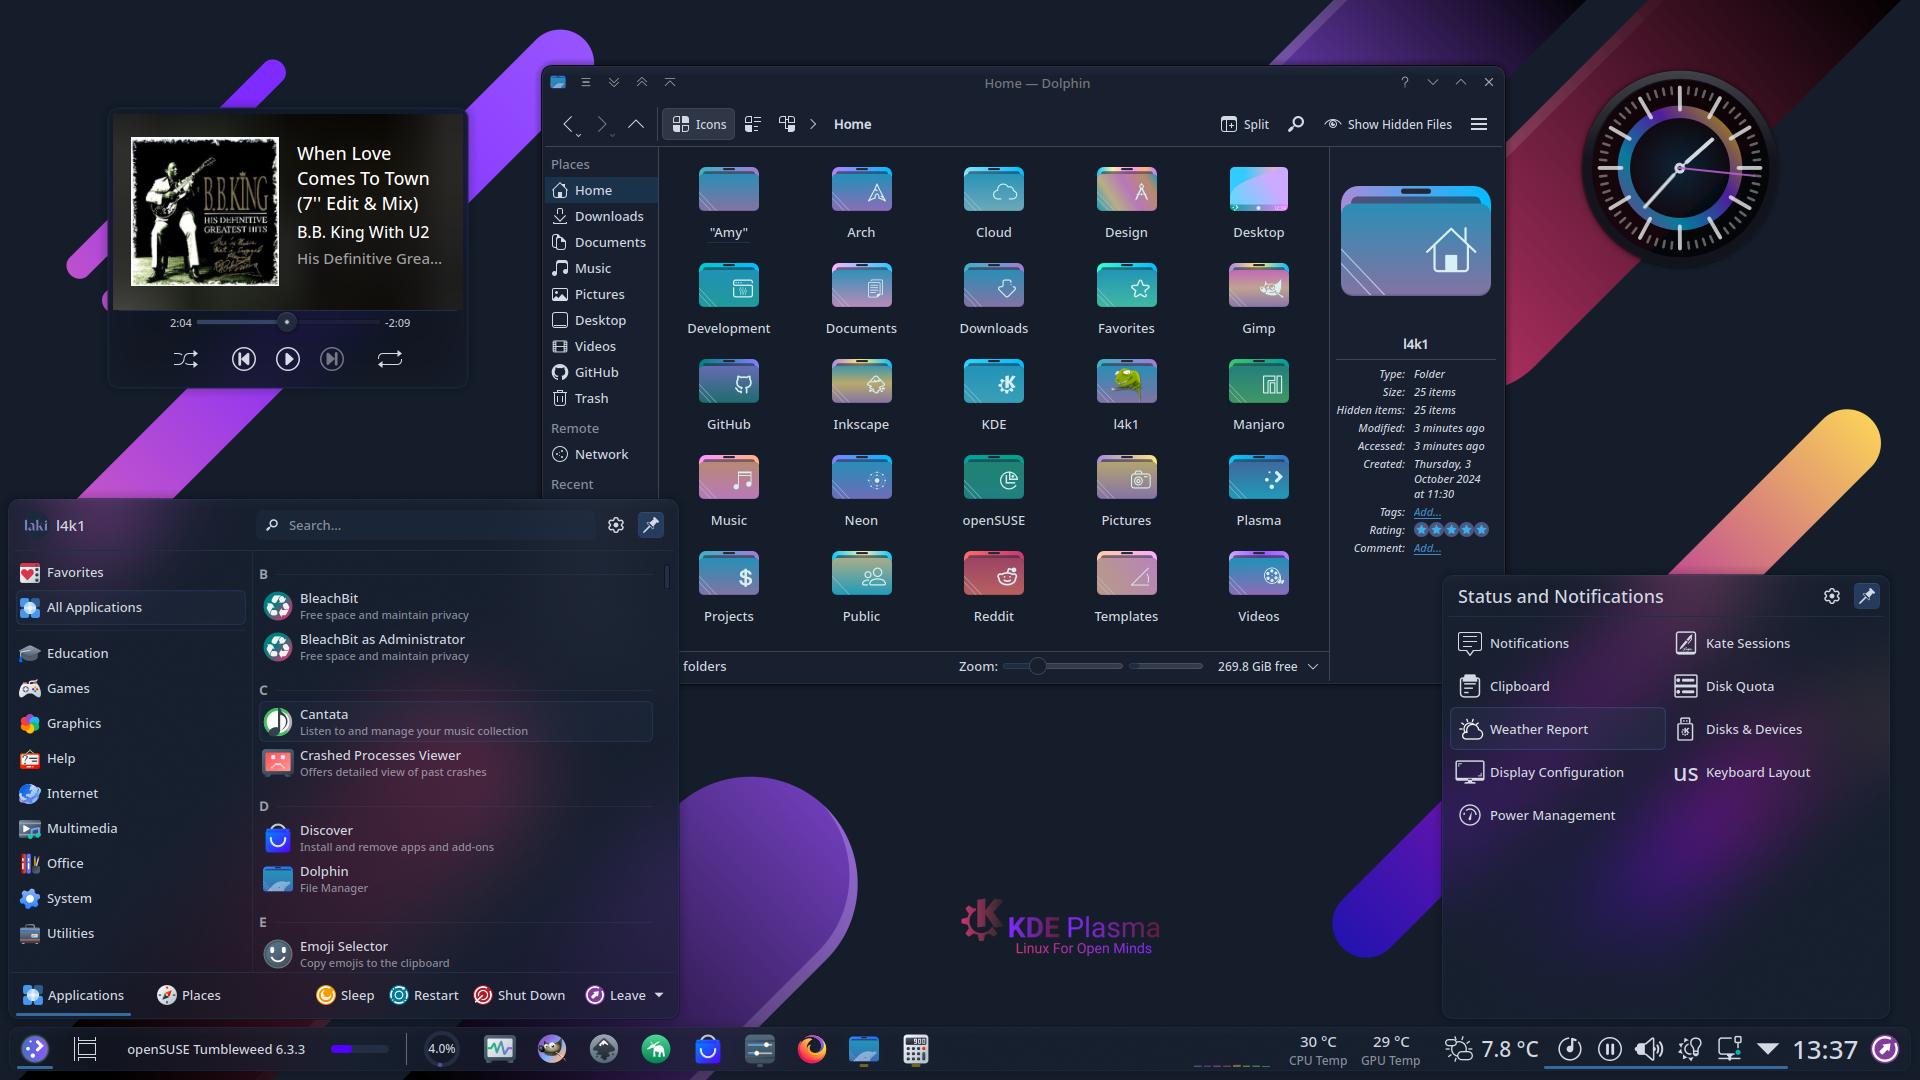Toggle repeat in the music player widget
This screenshot has height=1080, width=1920.
[390, 359]
